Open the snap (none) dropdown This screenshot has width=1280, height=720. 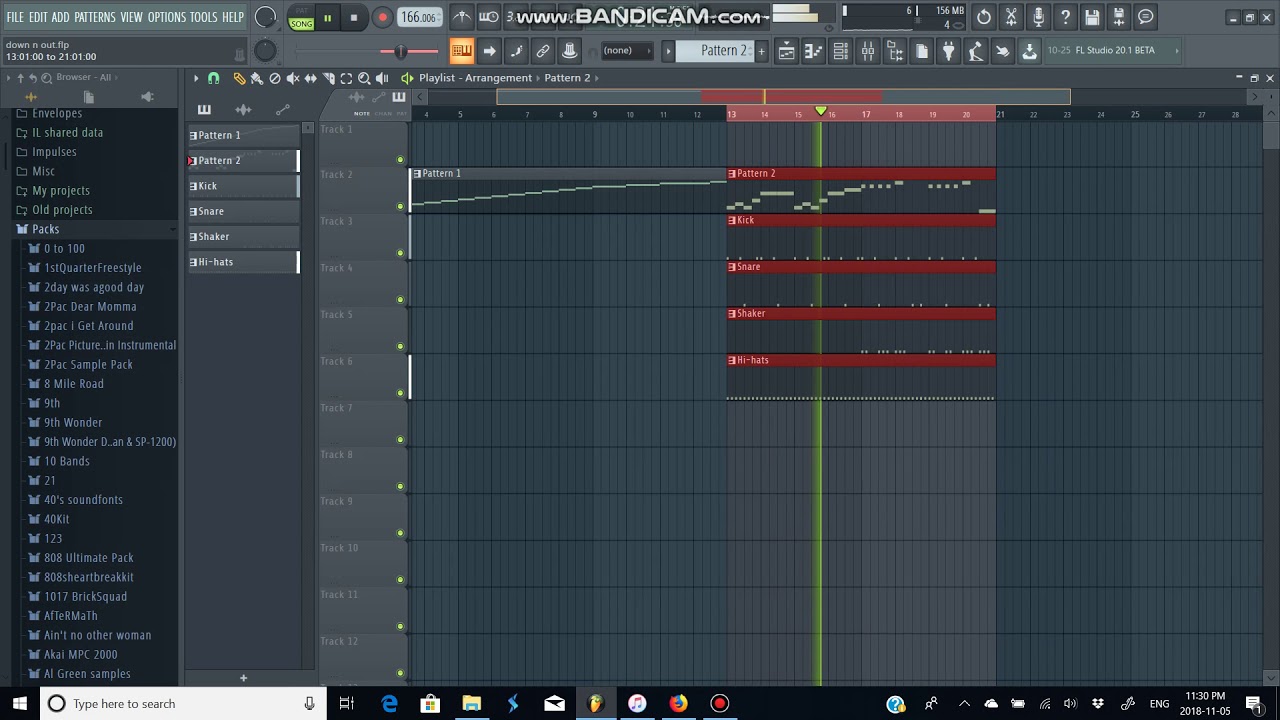[626, 51]
